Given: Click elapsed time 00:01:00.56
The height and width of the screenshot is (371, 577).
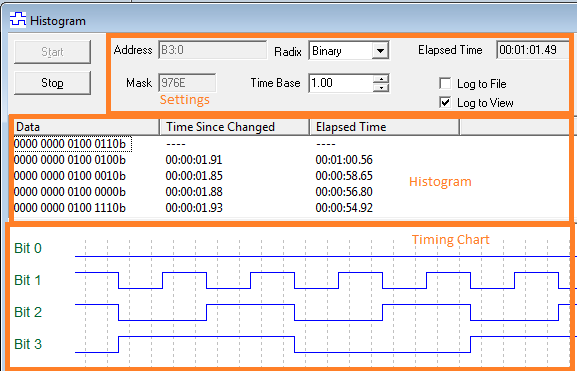Looking at the screenshot, I should click(x=344, y=160).
